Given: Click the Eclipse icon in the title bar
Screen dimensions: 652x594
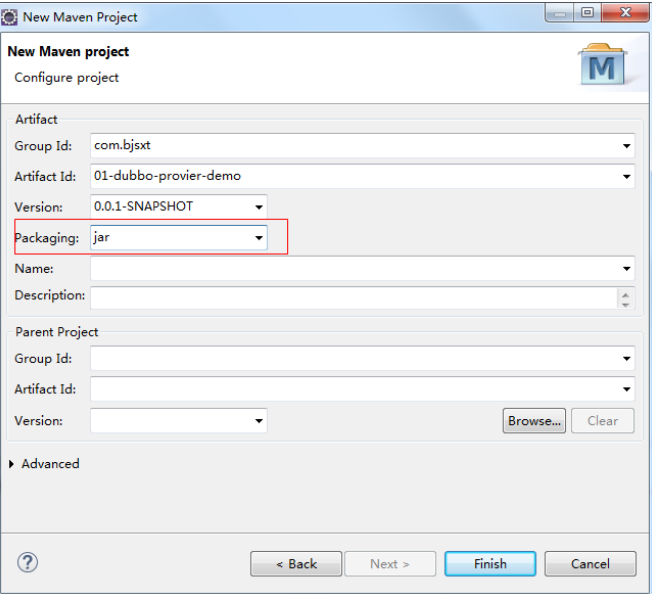Looking at the screenshot, I should 9,17.
